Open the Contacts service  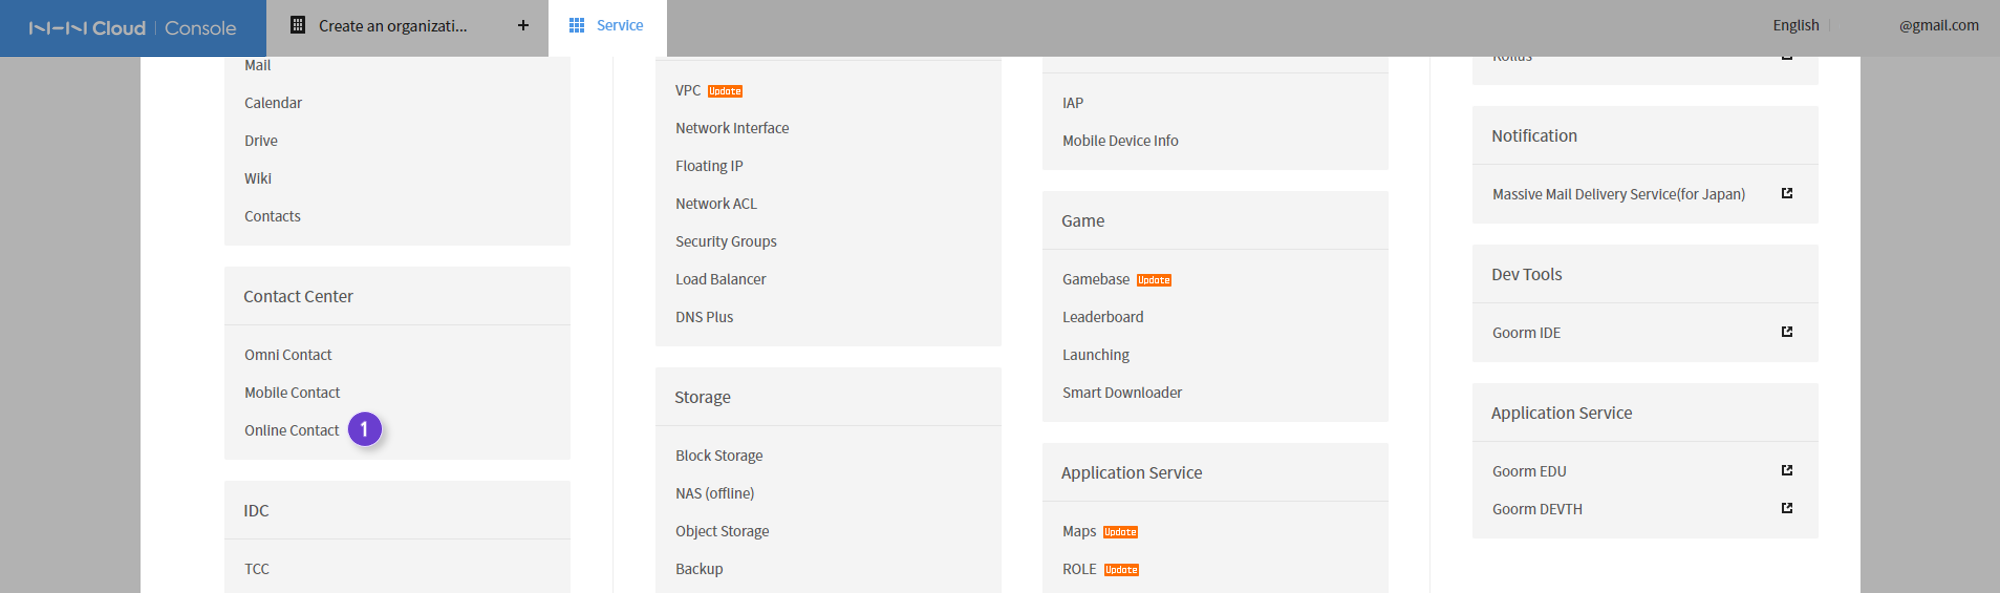click(x=272, y=217)
